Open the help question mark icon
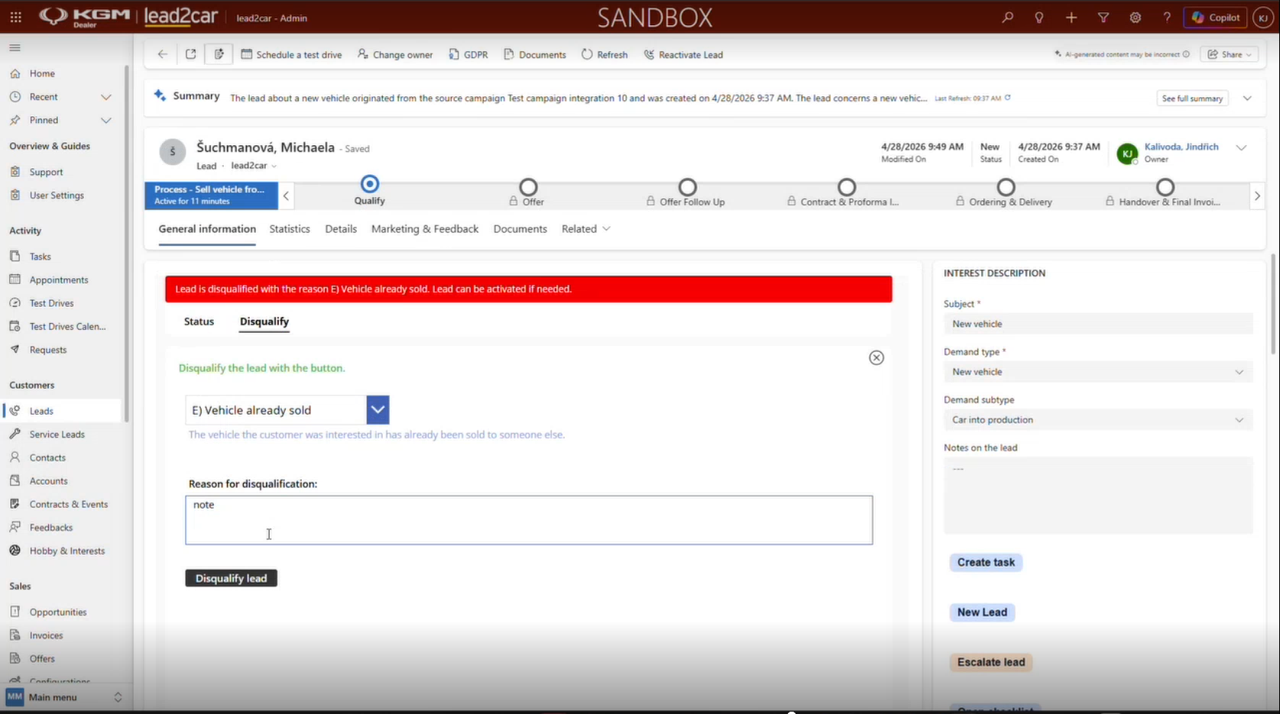The image size is (1280, 714). tap(1167, 17)
